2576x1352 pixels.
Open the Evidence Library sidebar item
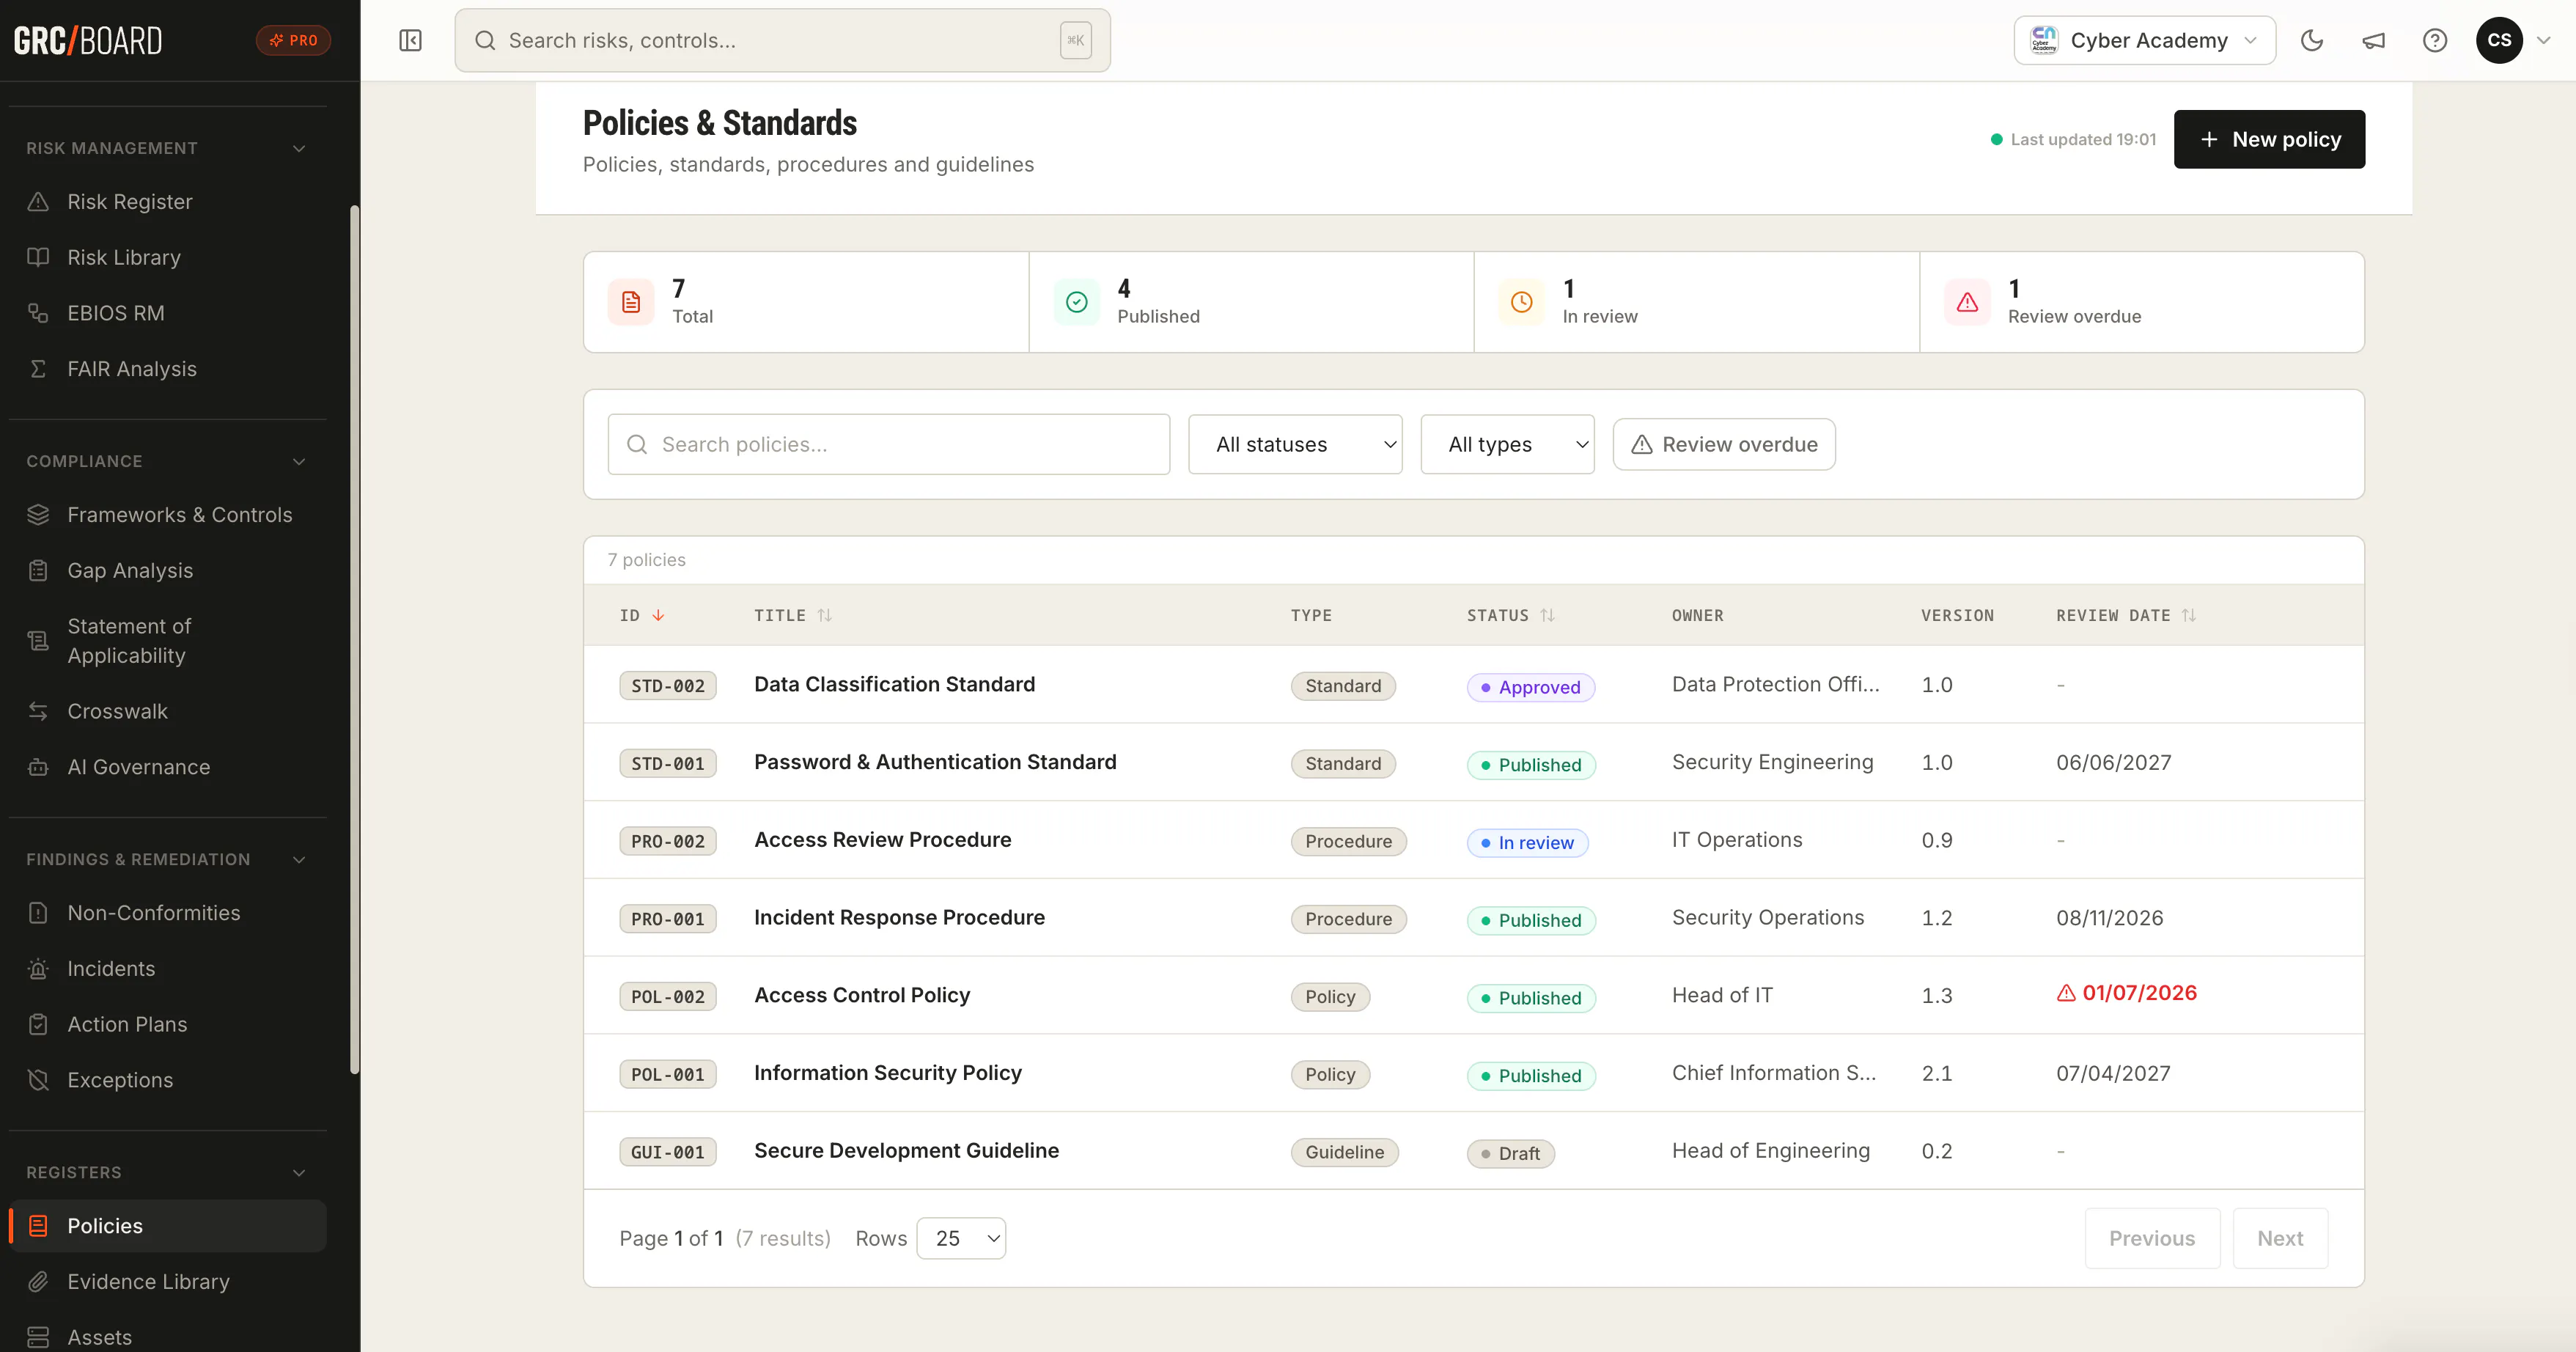click(168, 1282)
